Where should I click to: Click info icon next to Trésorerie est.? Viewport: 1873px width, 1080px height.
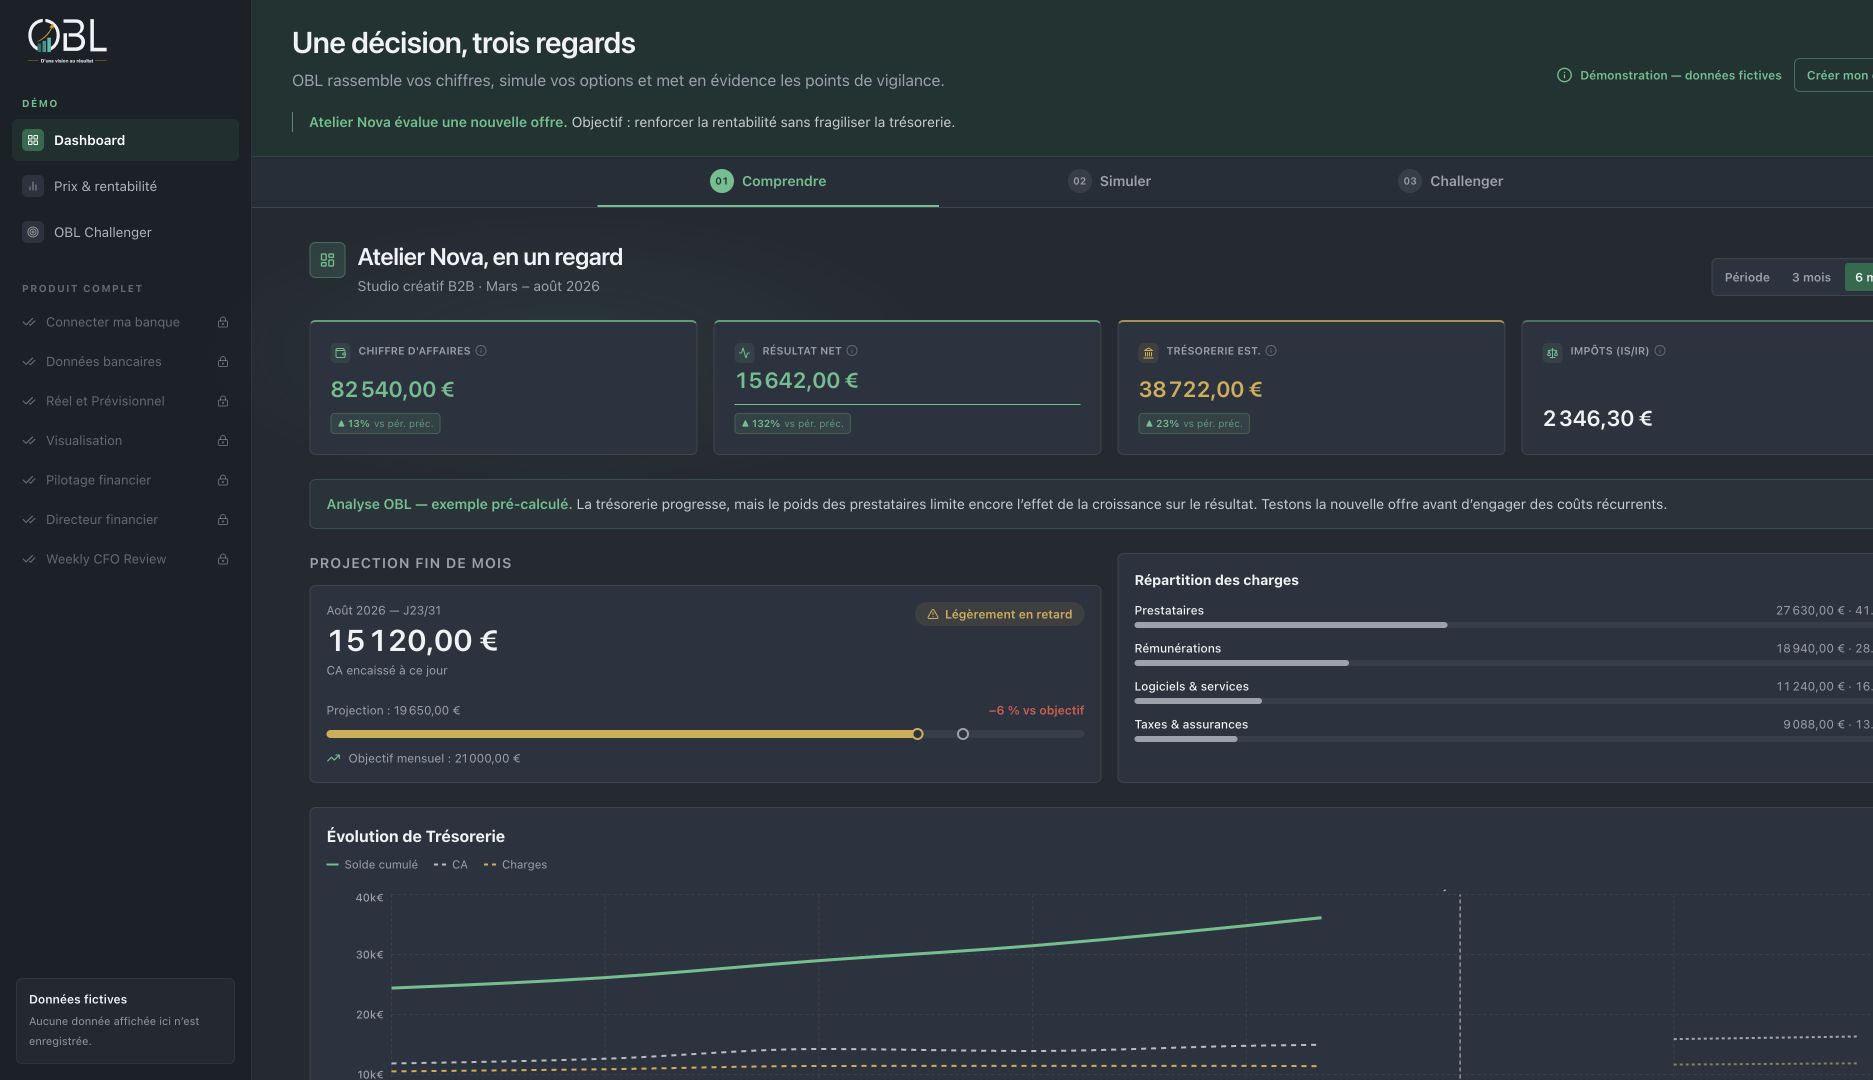pyautogui.click(x=1271, y=351)
